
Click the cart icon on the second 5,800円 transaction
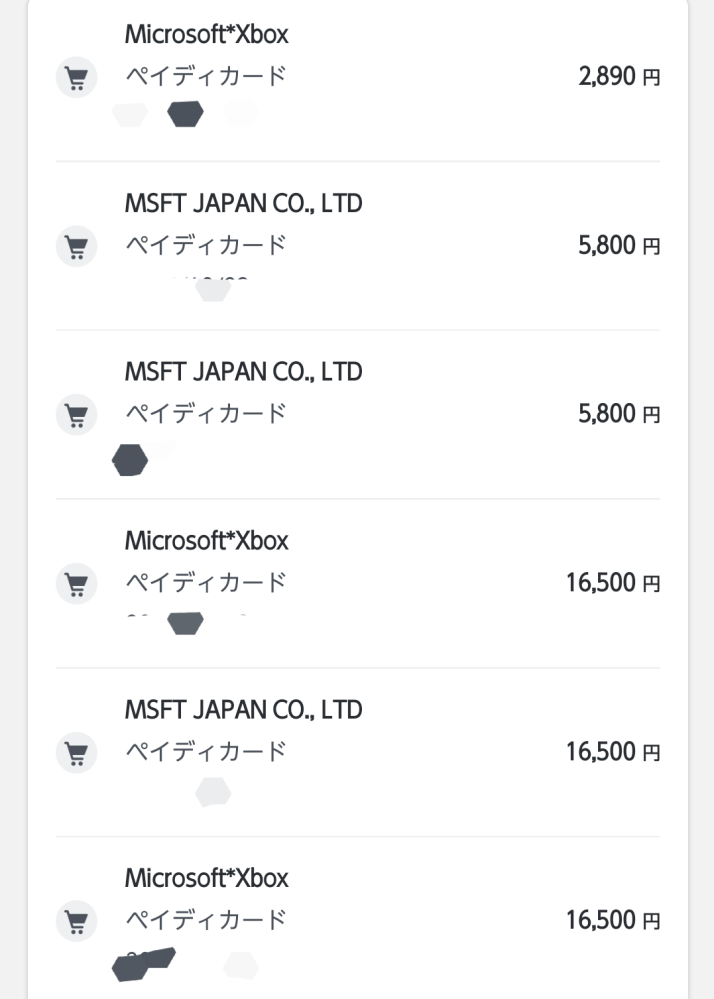pos(76,414)
